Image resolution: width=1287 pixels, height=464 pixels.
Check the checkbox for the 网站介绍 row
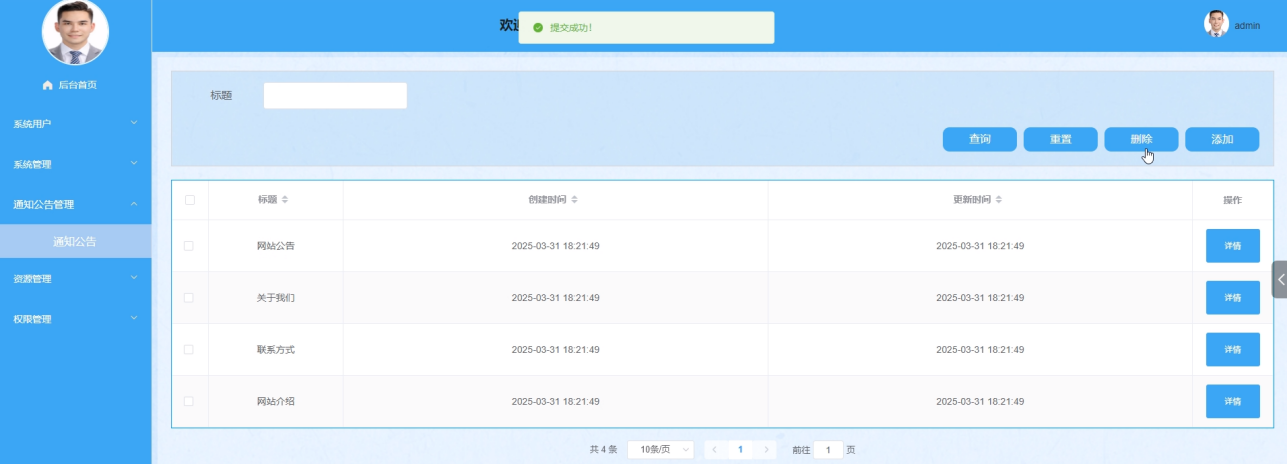(x=189, y=401)
